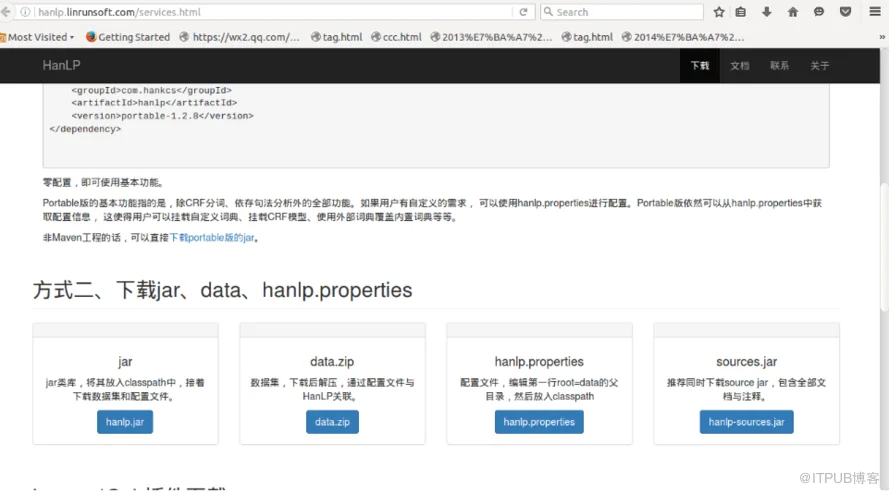Screen dimensions: 889x493
Task: Click the page vertical scrollbar thumb
Action: tap(884, 246)
